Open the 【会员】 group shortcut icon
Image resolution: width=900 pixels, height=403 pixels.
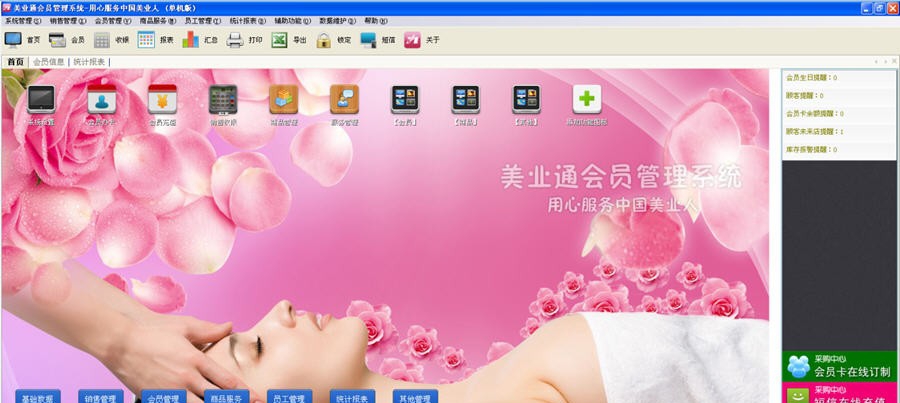[x=405, y=99]
